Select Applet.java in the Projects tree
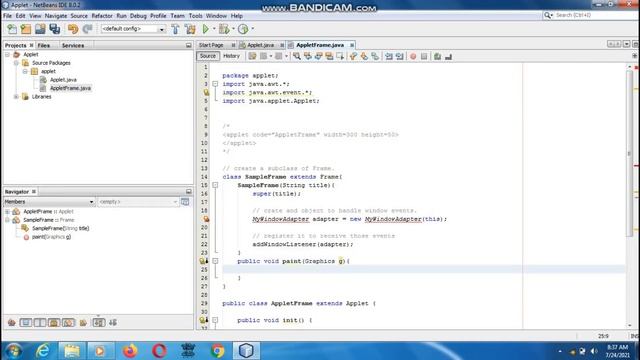Image resolution: width=640 pixels, height=360 pixels. point(63,80)
